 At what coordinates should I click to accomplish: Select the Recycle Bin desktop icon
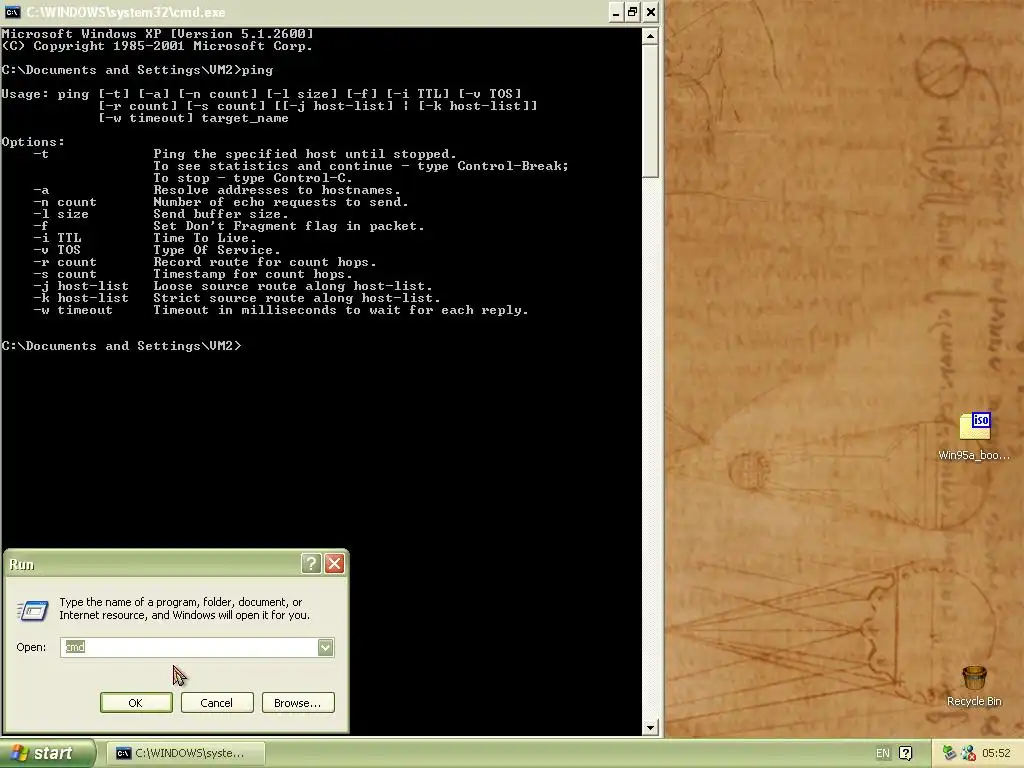[x=974, y=686]
